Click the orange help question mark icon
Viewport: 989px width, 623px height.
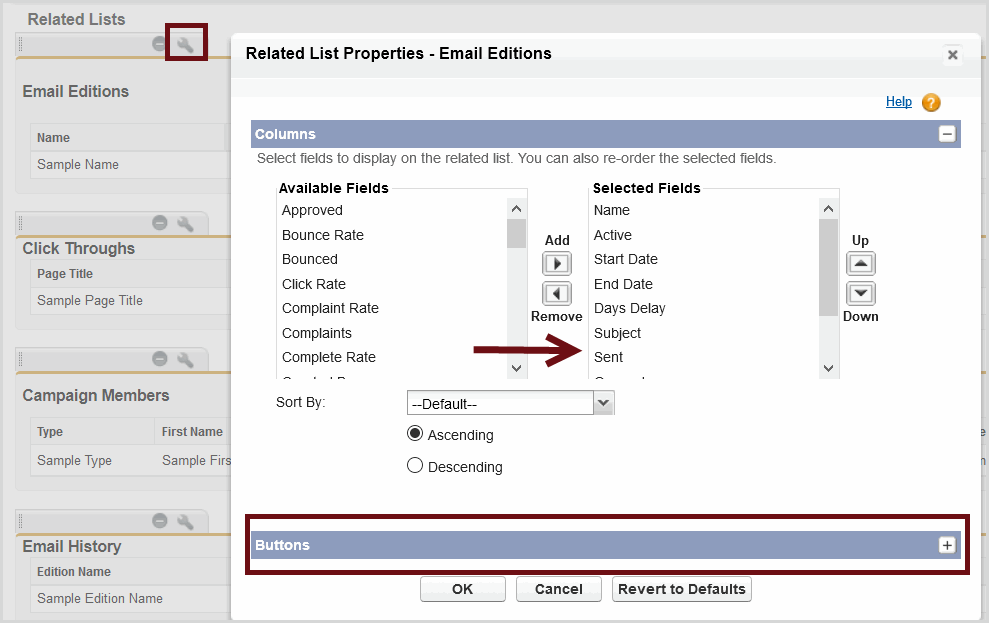pyautogui.click(x=931, y=102)
